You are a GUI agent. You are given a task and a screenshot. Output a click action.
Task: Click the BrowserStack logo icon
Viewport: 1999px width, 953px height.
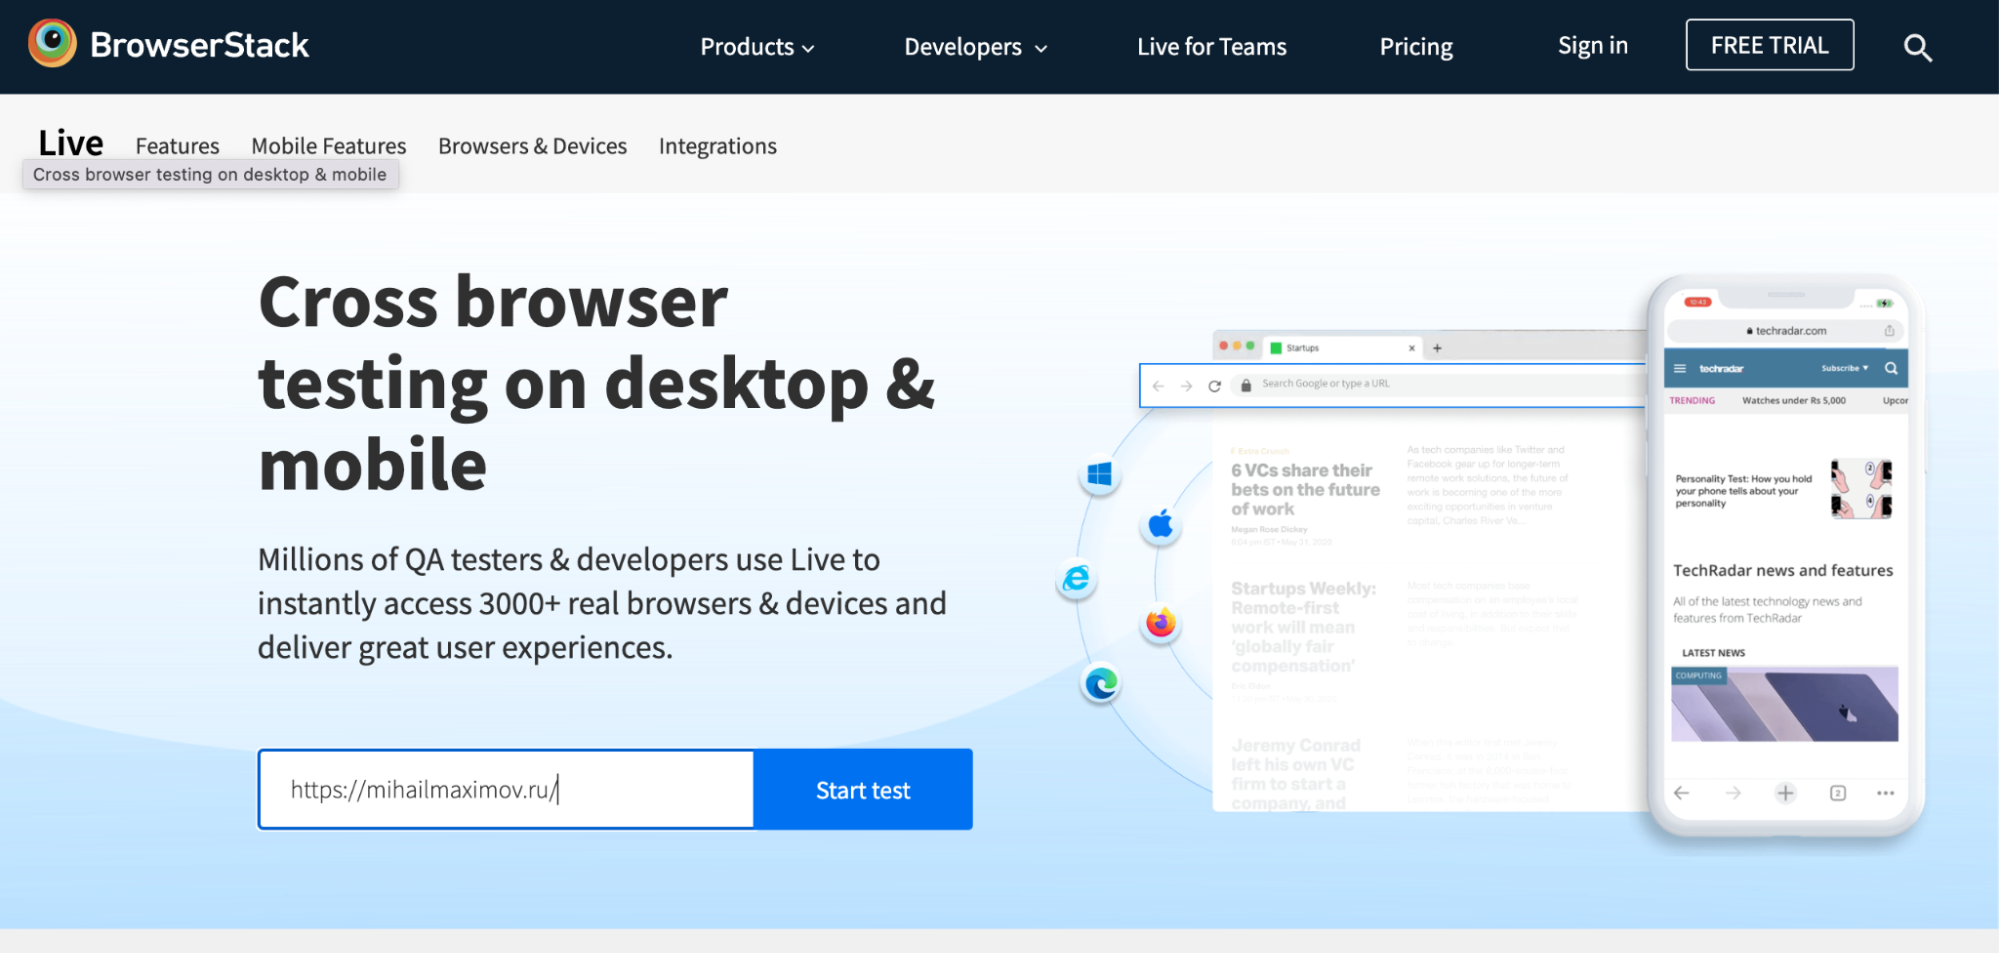tap(52, 44)
